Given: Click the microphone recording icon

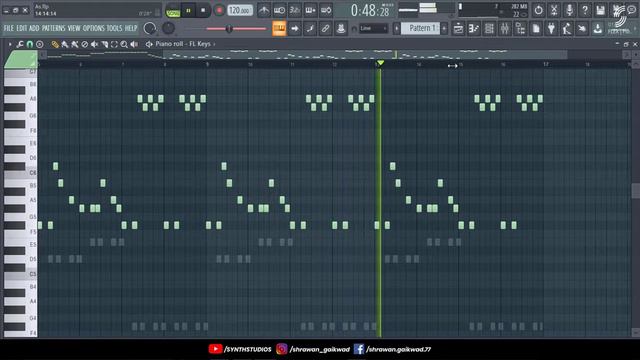Looking at the screenshot, I should [569, 10].
